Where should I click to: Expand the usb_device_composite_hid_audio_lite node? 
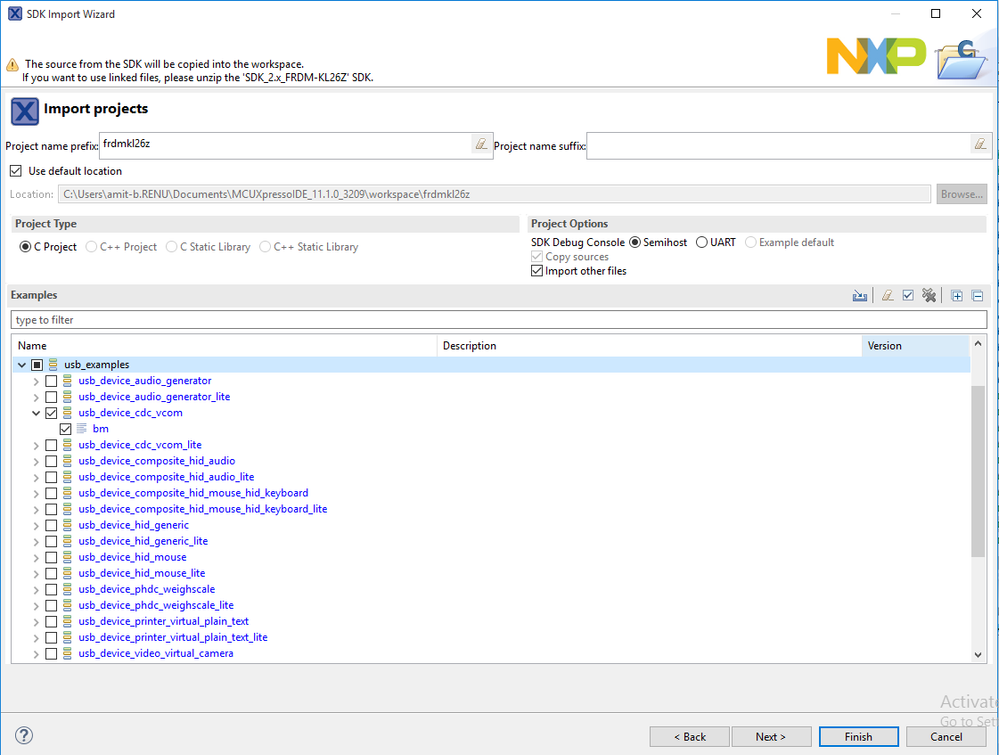click(x=36, y=477)
